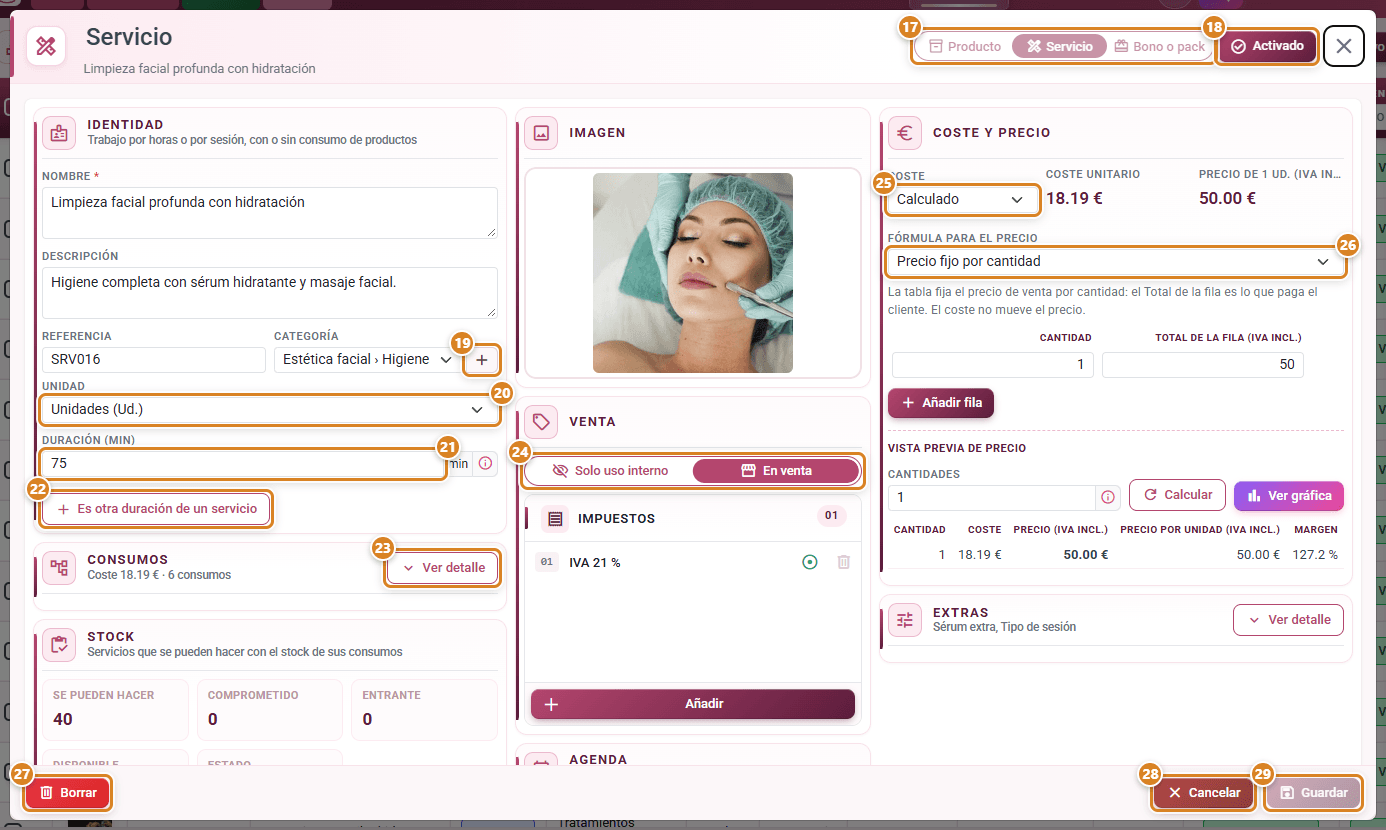
Task: Click the Servicio header tools icon
Action: click(x=46, y=46)
